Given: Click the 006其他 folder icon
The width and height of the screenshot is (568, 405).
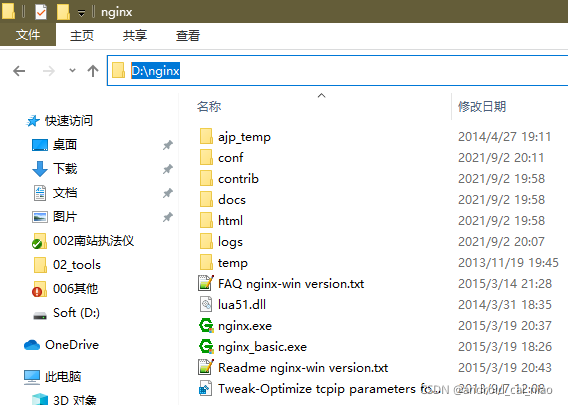Looking at the screenshot, I should pyautogui.click(x=39, y=289).
